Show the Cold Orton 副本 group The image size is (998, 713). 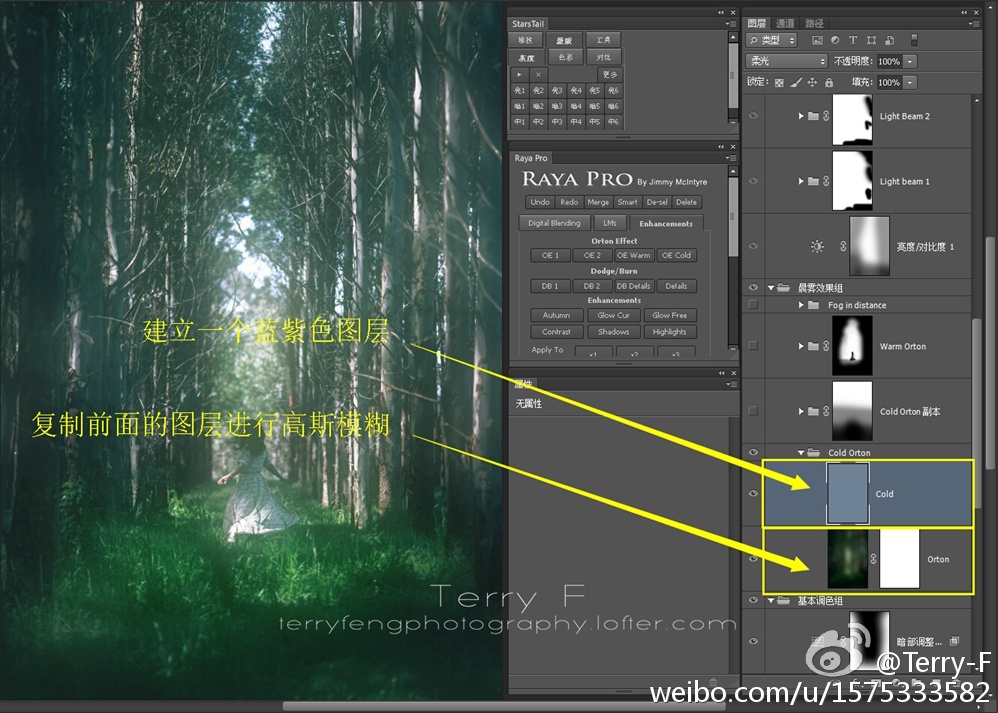(x=754, y=411)
